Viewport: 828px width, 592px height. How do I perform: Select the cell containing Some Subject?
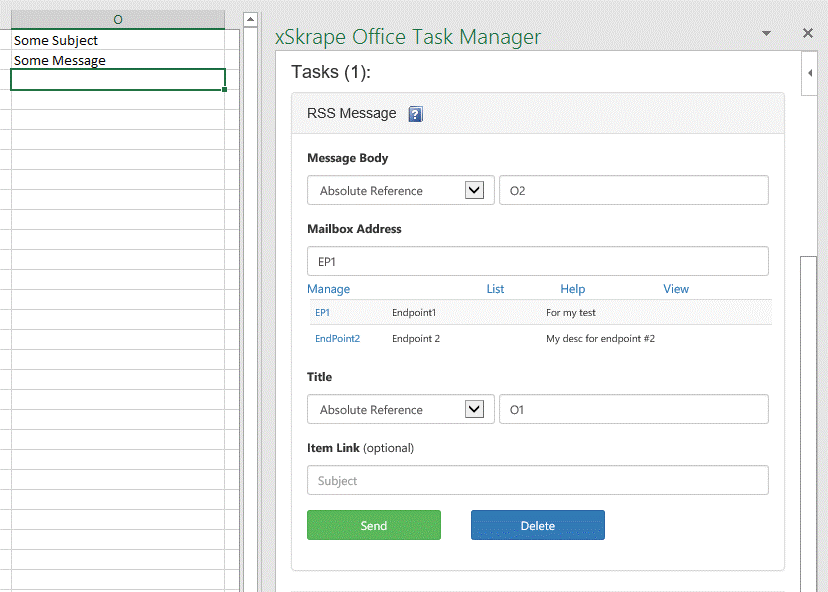point(118,40)
